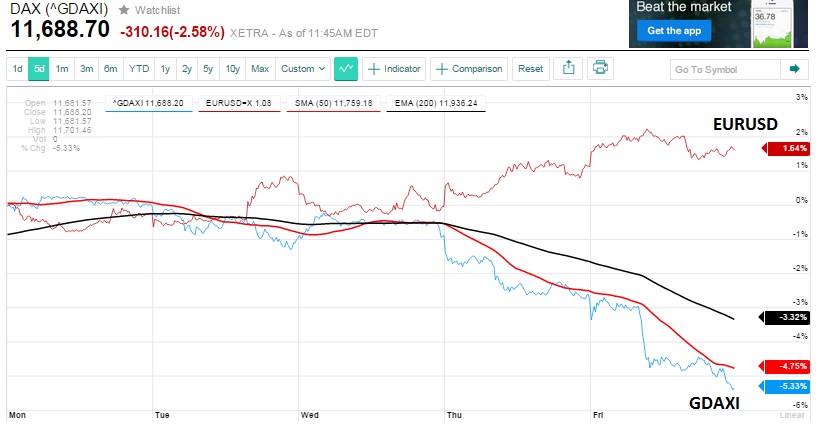Click the 1.64% EURUSD value marker
This screenshot has width=819, height=431.
(786, 148)
